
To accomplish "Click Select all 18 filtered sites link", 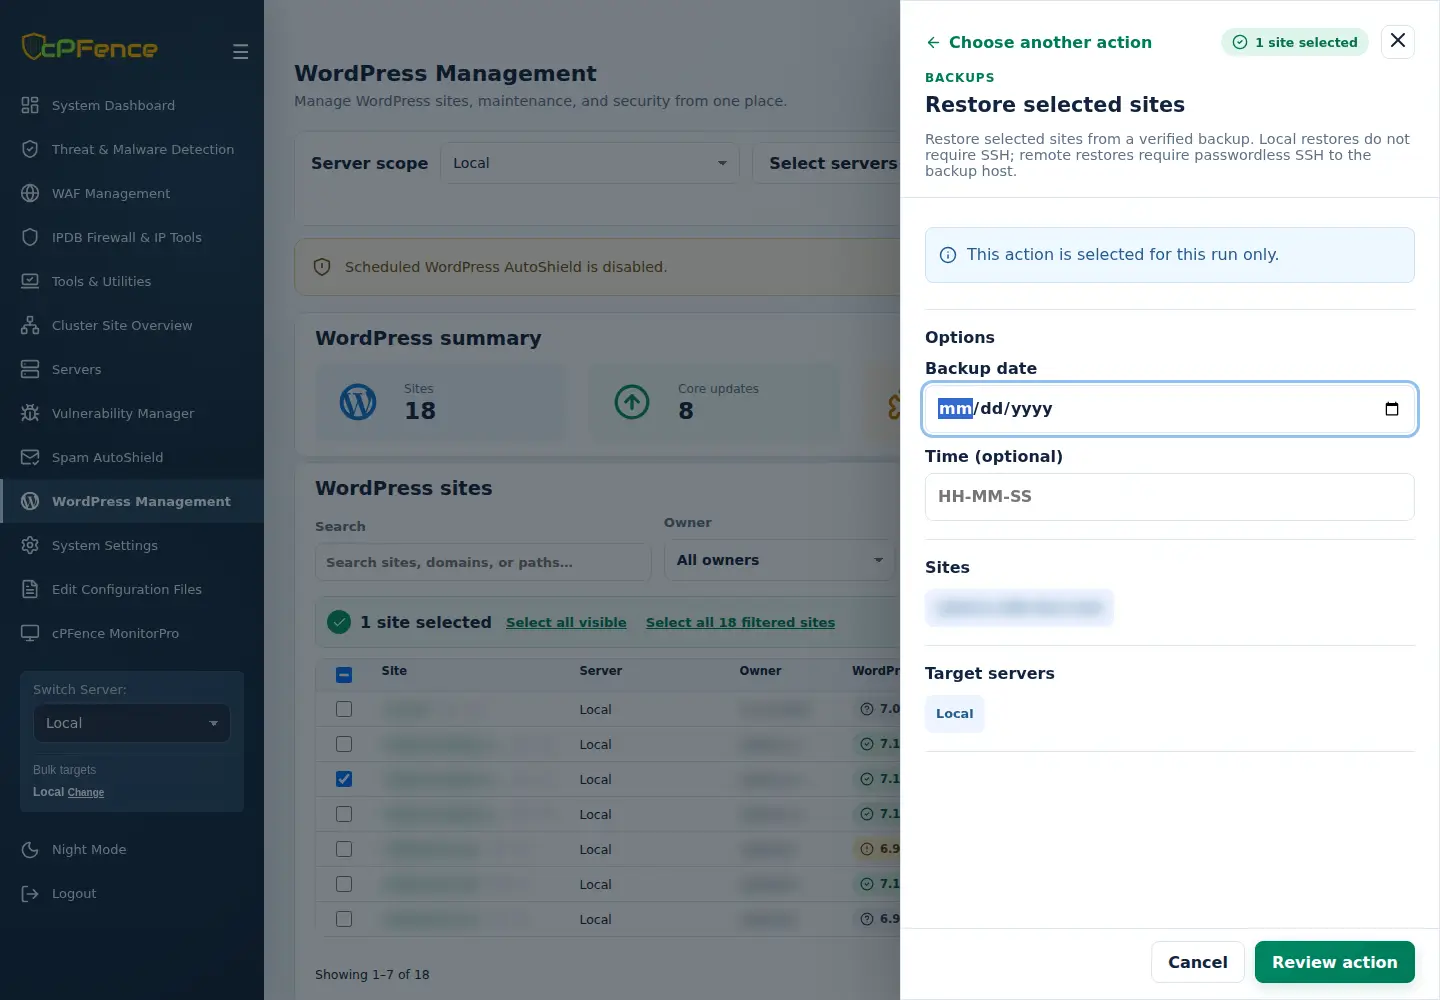I will point(740,622).
